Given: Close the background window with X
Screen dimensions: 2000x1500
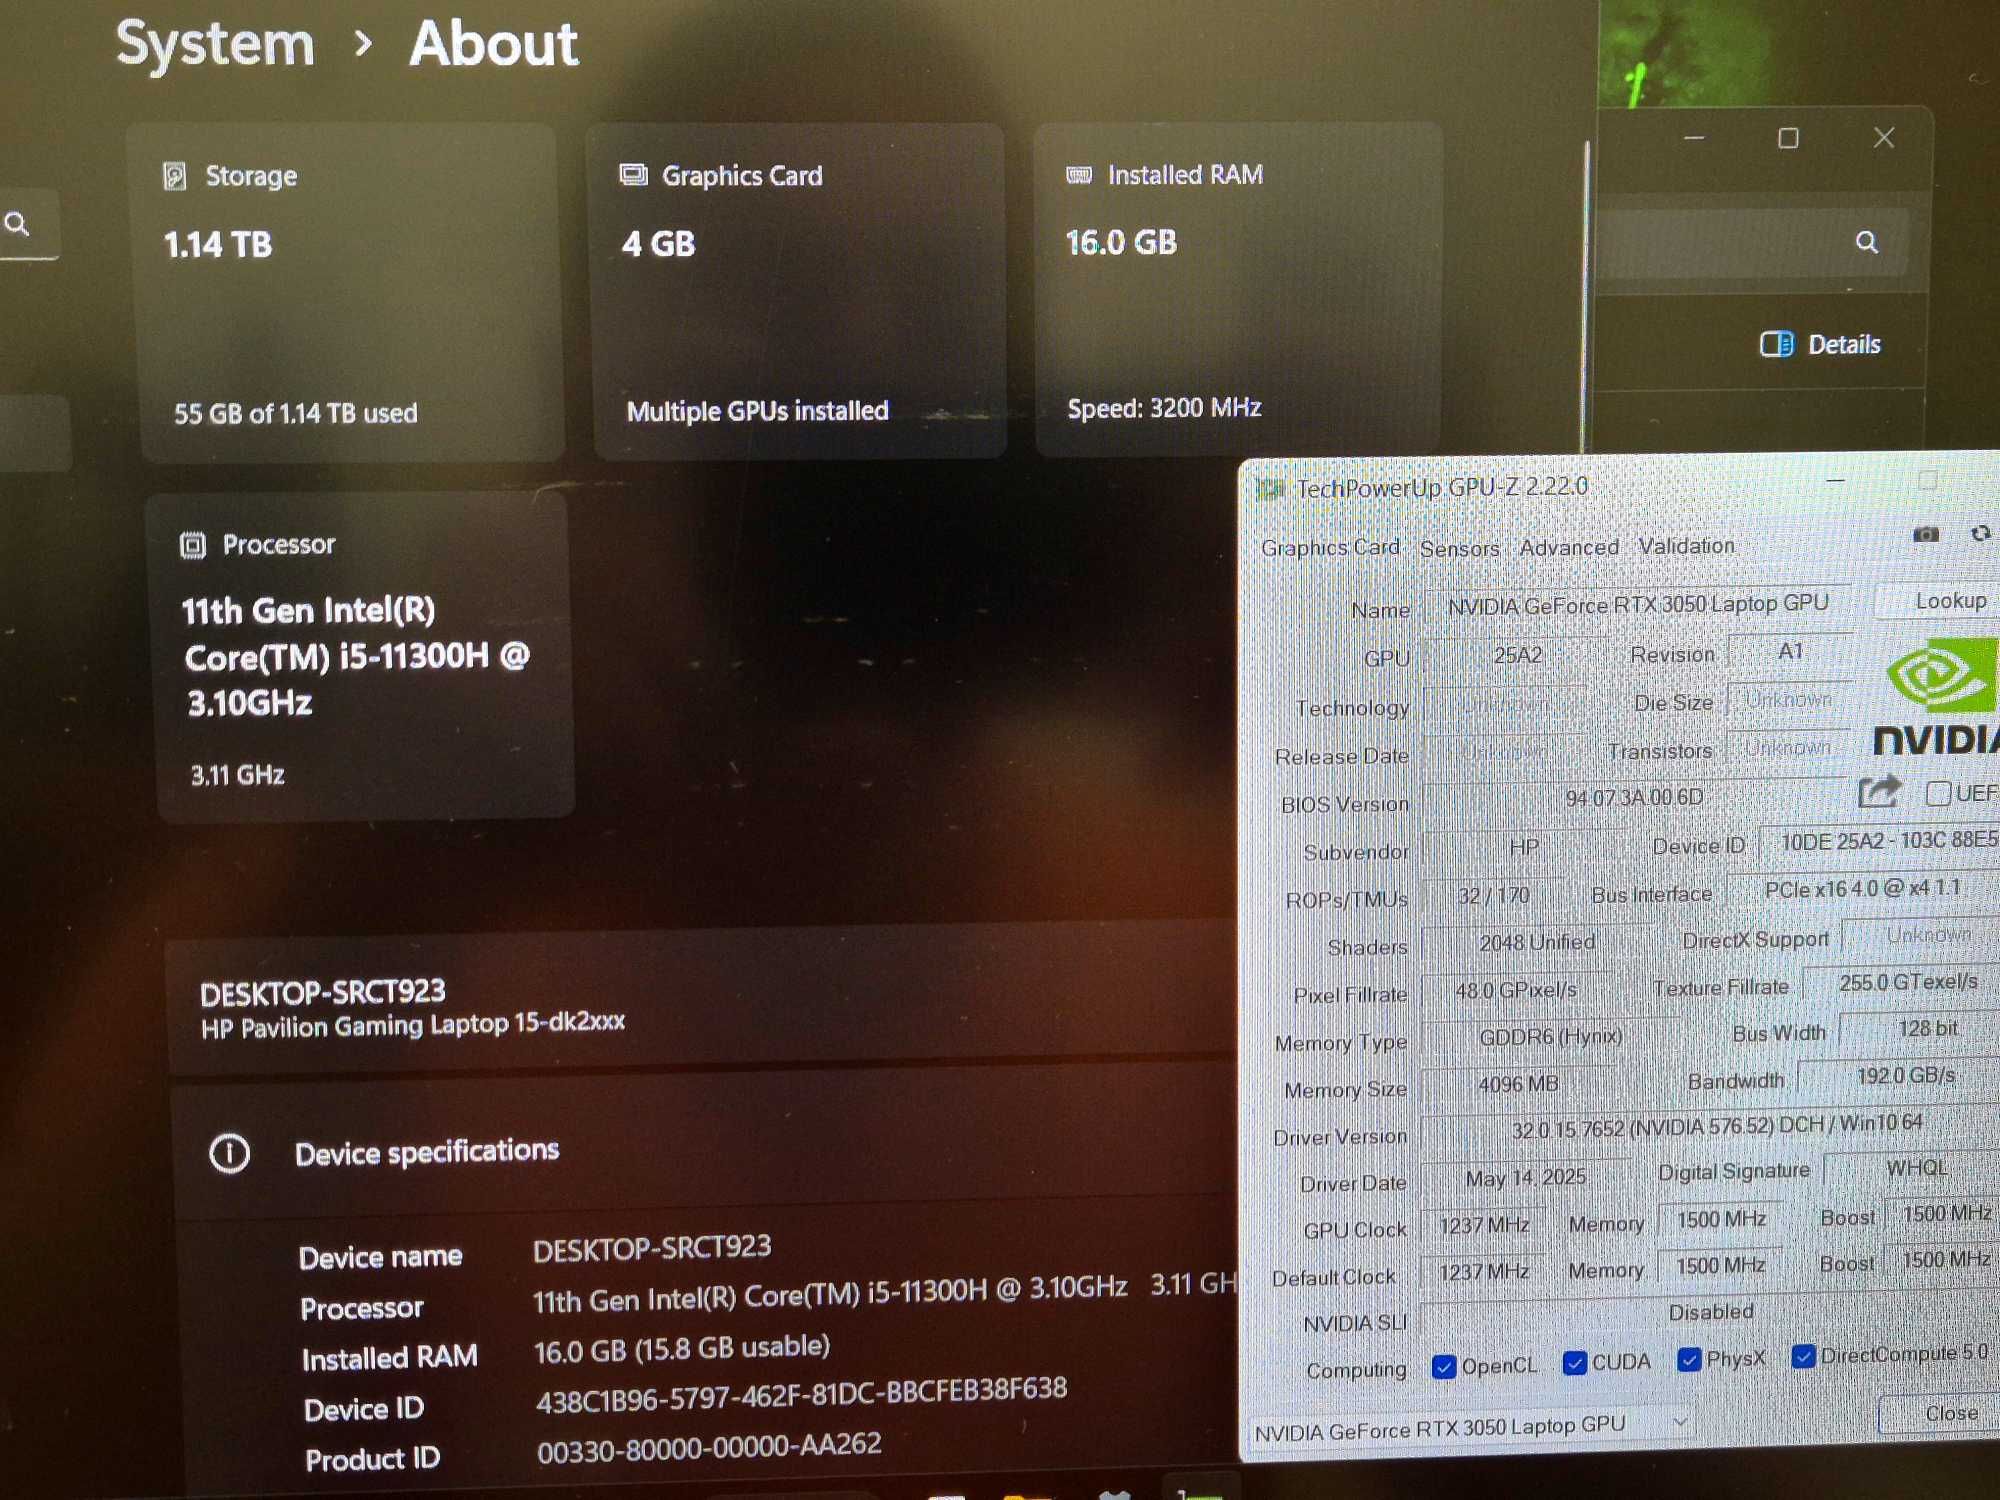Looking at the screenshot, I should click(x=1884, y=138).
